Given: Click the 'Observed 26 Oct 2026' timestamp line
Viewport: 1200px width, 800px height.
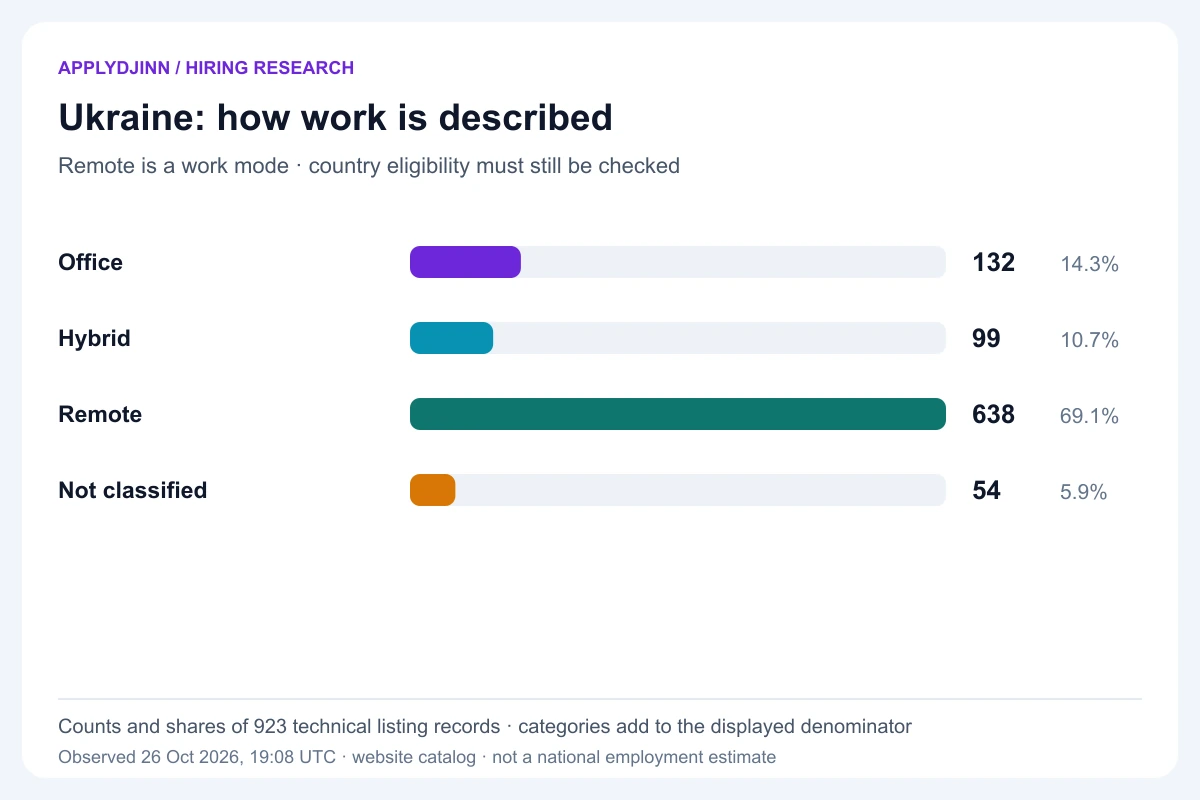Looking at the screenshot, I should point(417,757).
